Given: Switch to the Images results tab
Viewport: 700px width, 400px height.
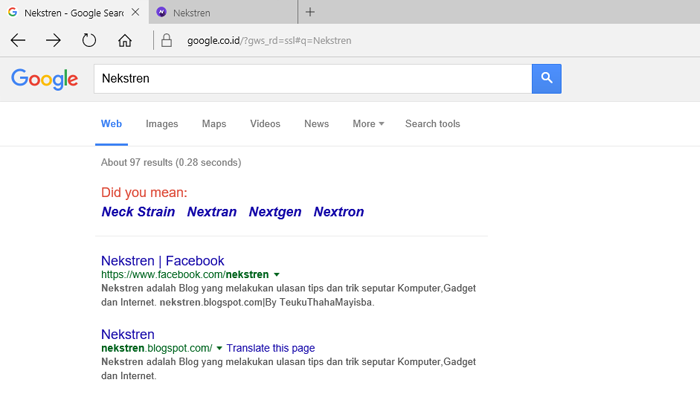Looking at the screenshot, I should coord(162,124).
